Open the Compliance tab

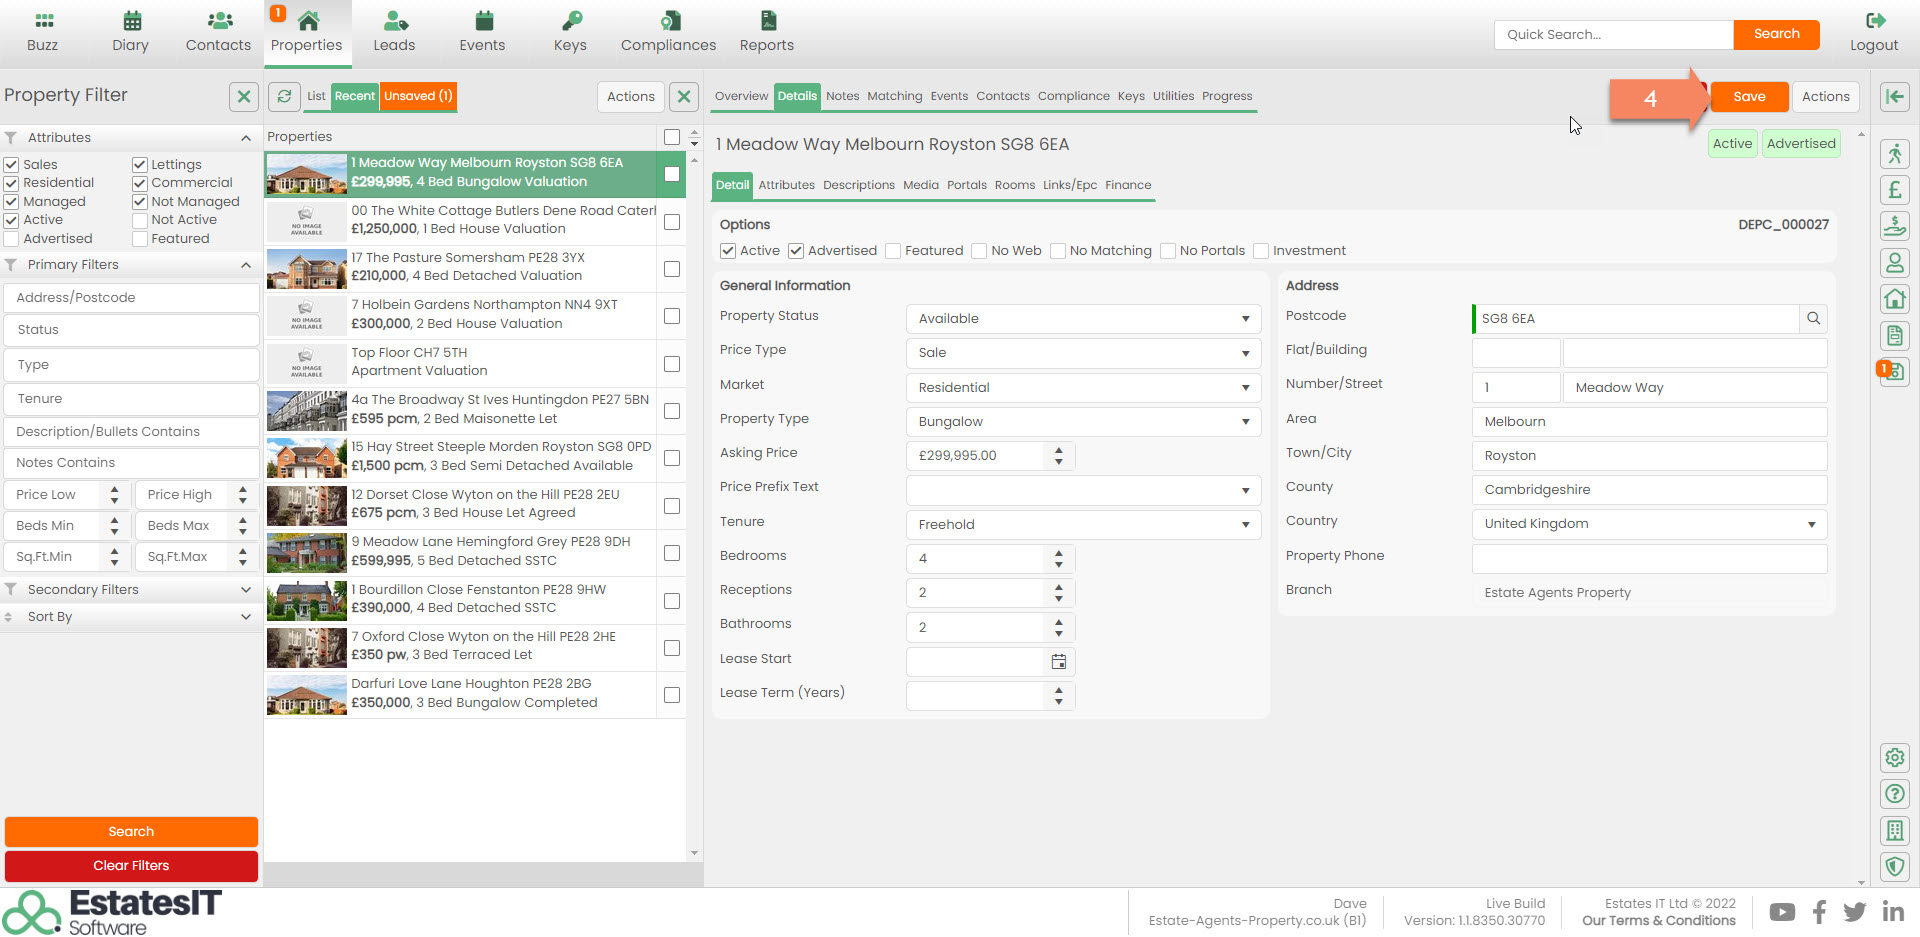[x=1073, y=96]
